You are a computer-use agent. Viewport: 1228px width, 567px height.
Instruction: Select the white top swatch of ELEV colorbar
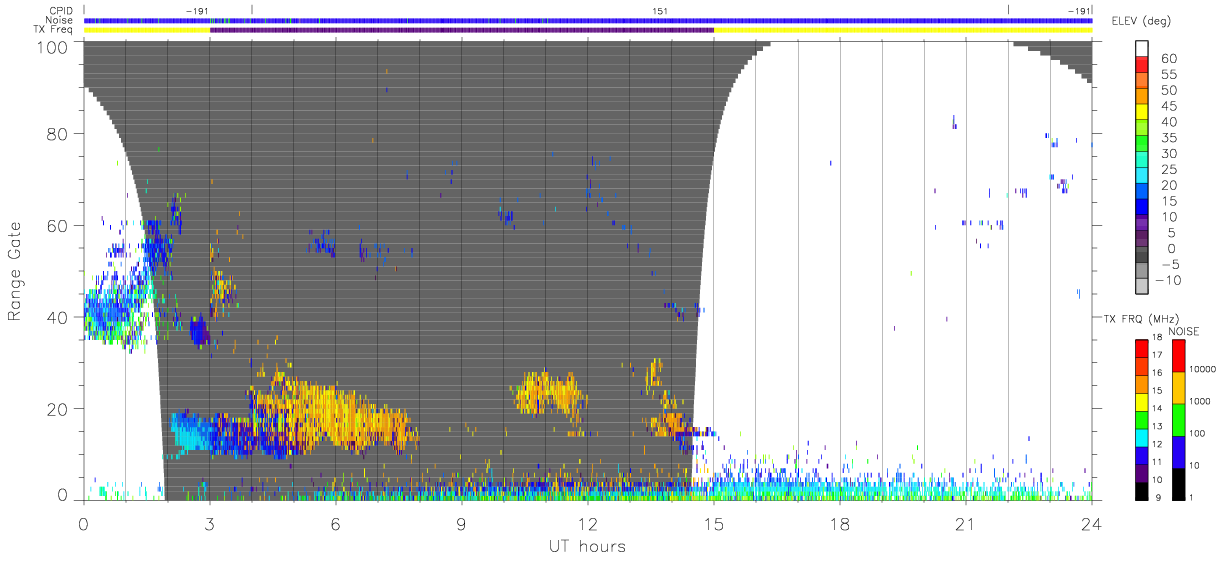1142,48
